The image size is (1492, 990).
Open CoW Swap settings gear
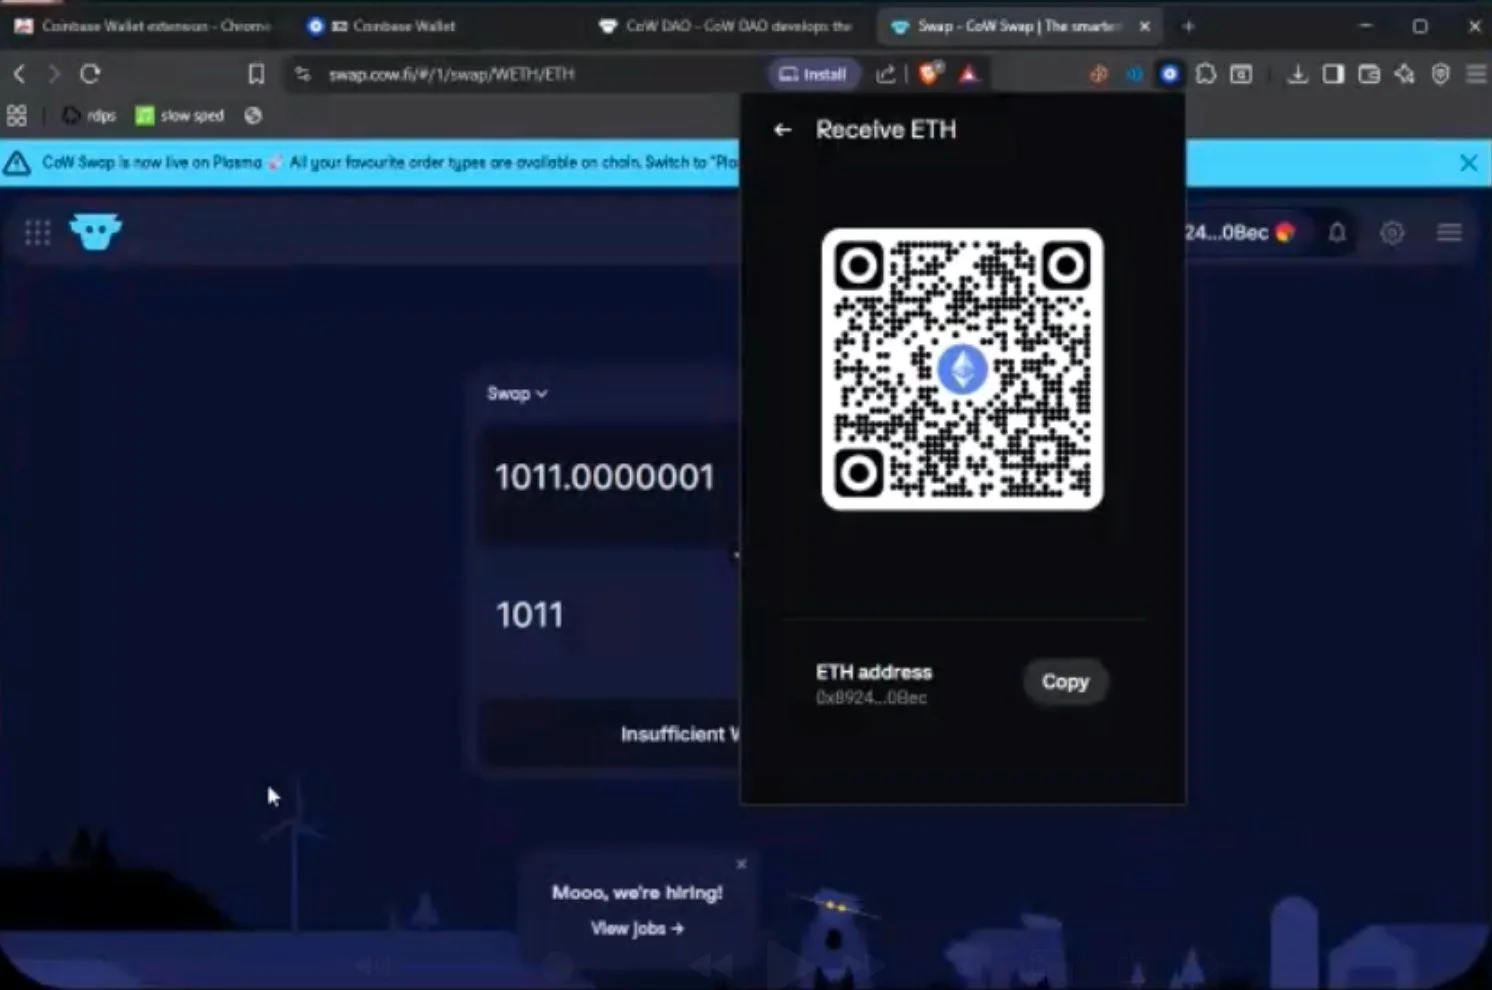(1392, 233)
